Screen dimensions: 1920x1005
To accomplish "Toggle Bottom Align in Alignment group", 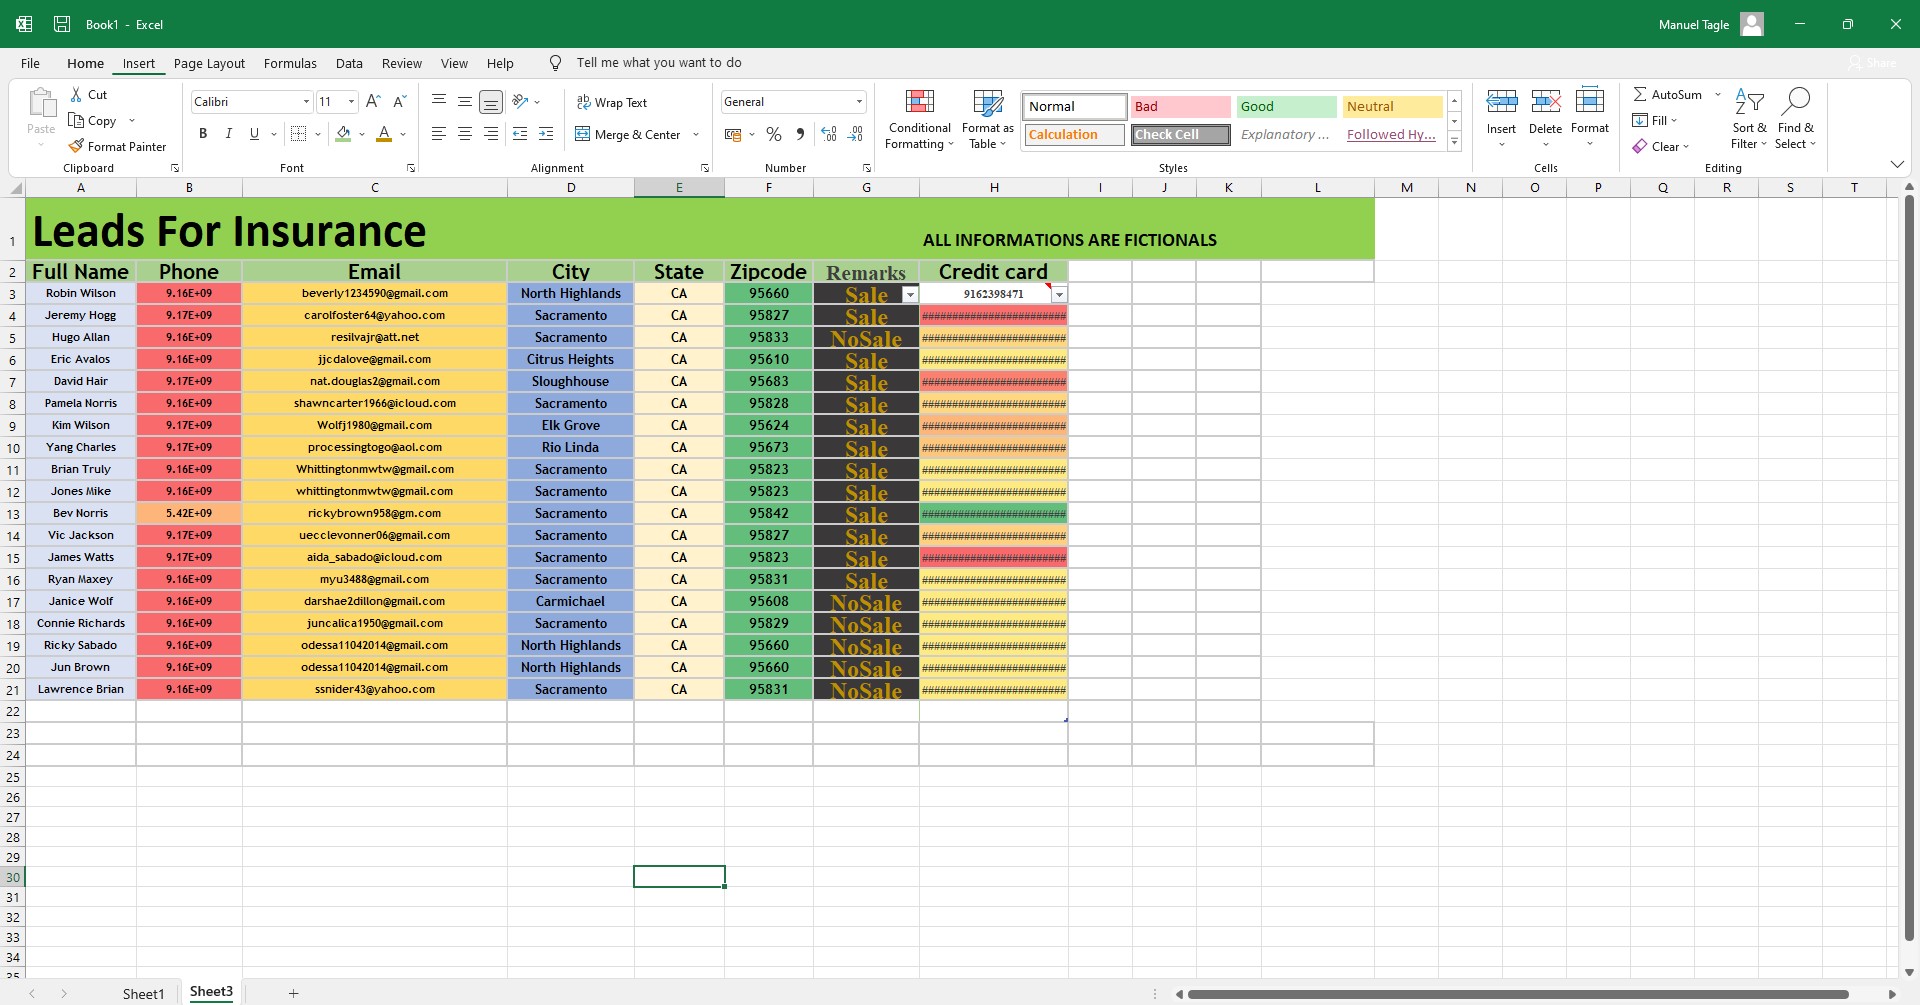I will click(491, 101).
